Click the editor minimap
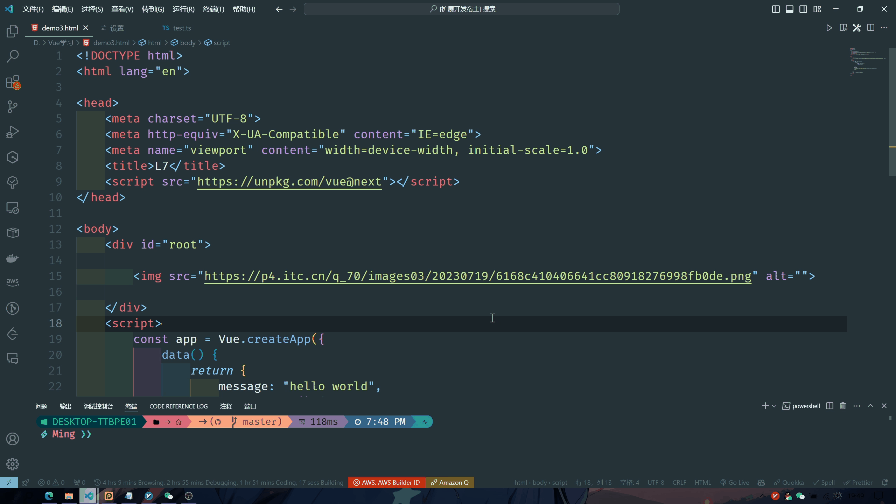Screen dimensions: 896x504 tap(867, 63)
